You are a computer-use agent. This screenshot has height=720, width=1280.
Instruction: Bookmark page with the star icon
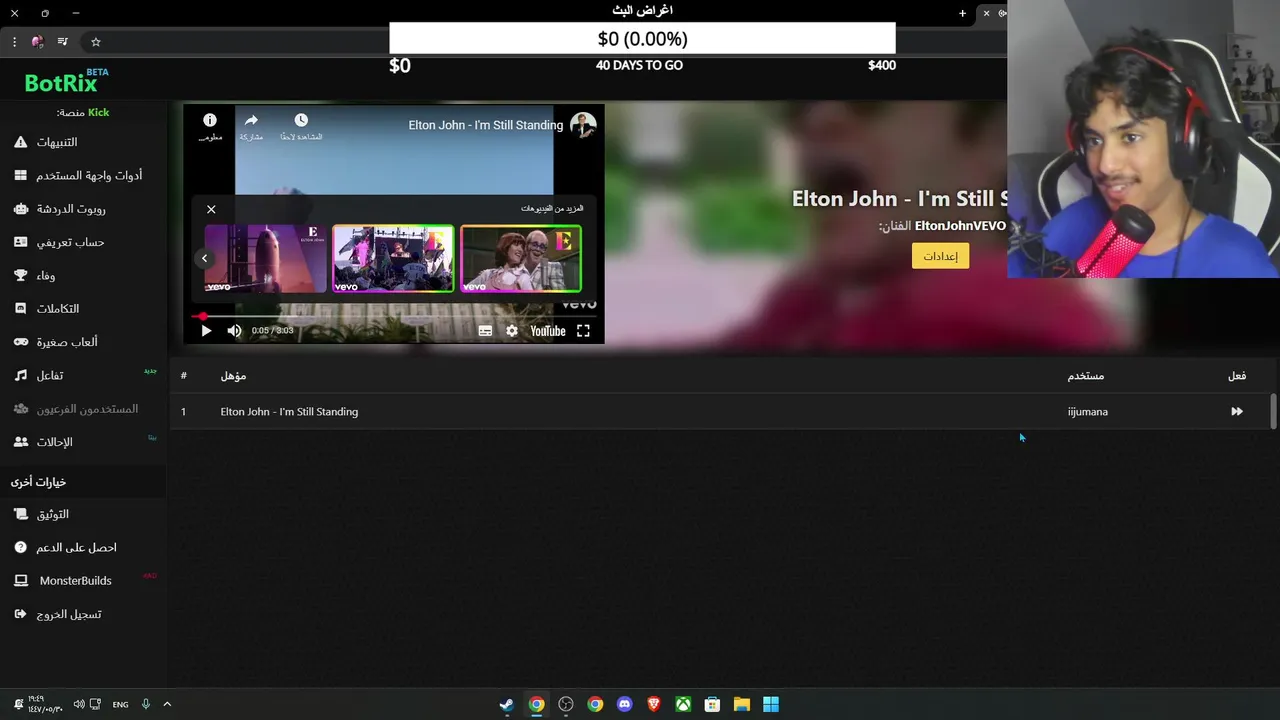tap(96, 42)
